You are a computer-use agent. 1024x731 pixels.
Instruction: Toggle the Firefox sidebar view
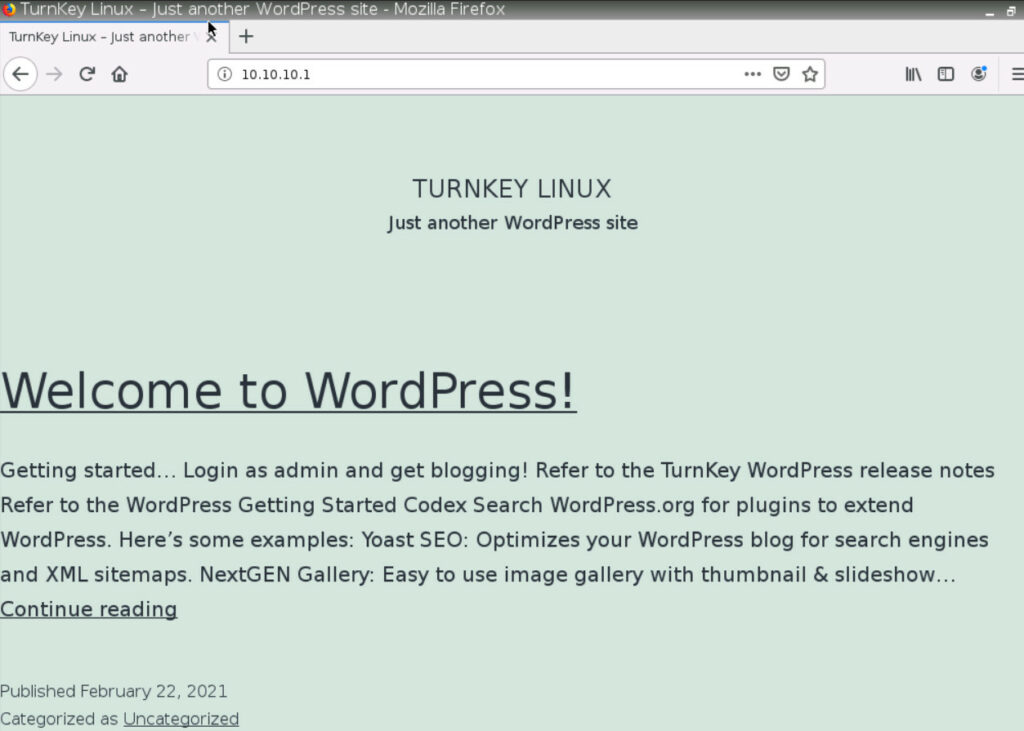coord(945,74)
